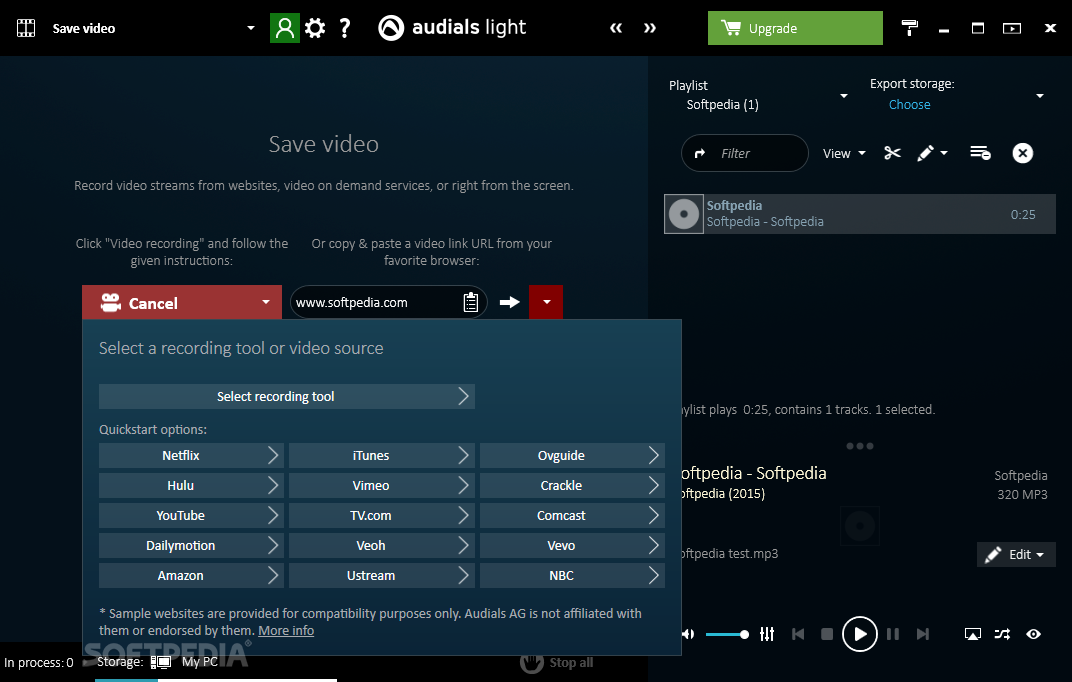Play the selected track
The image size is (1072, 682).
click(x=859, y=634)
